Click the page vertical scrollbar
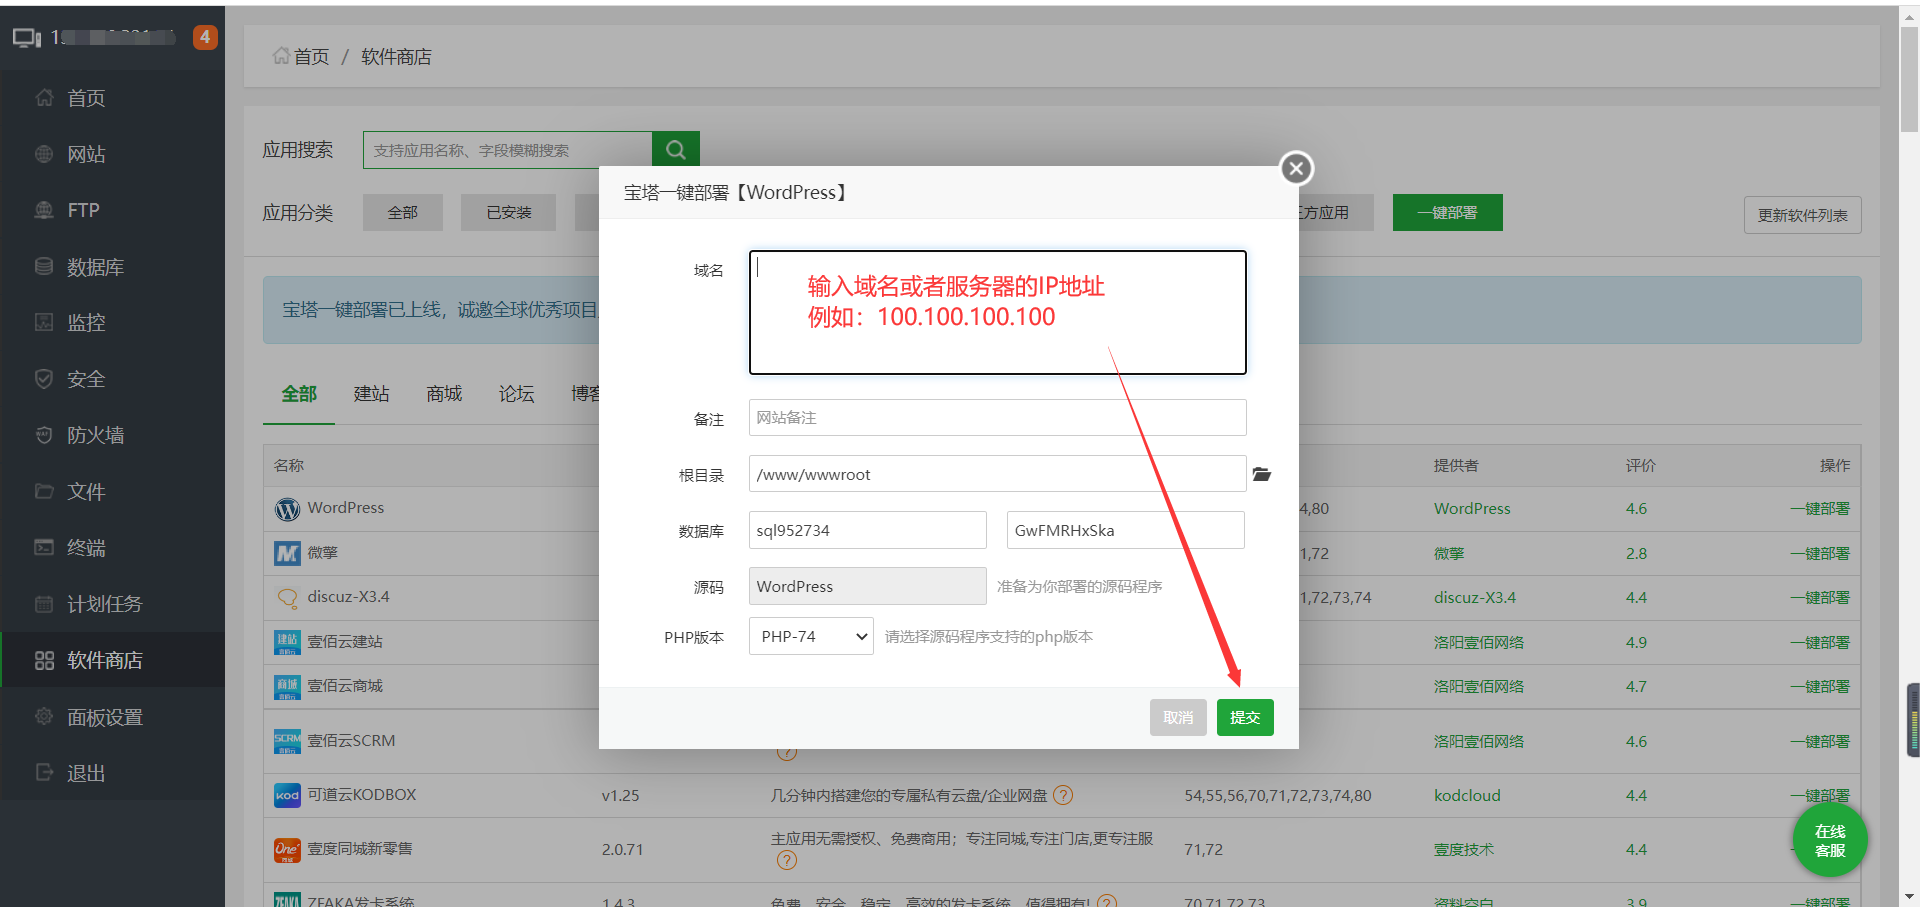The image size is (1920, 907). [1909, 80]
